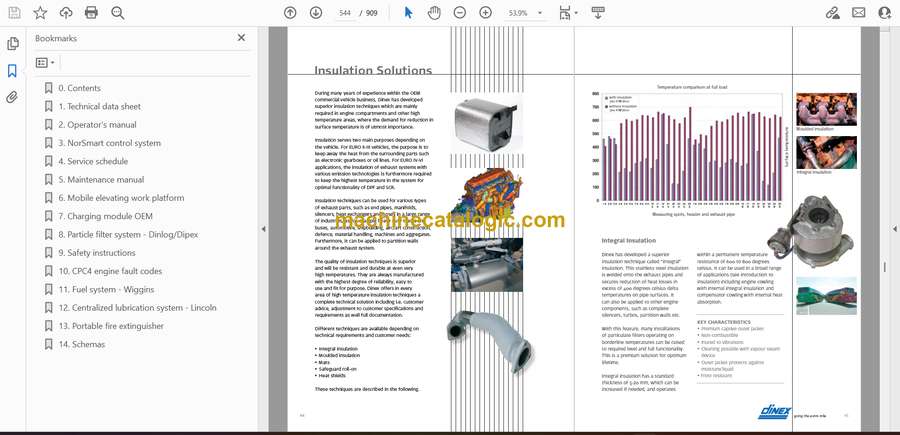Activate the hand pan tool

click(434, 13)
